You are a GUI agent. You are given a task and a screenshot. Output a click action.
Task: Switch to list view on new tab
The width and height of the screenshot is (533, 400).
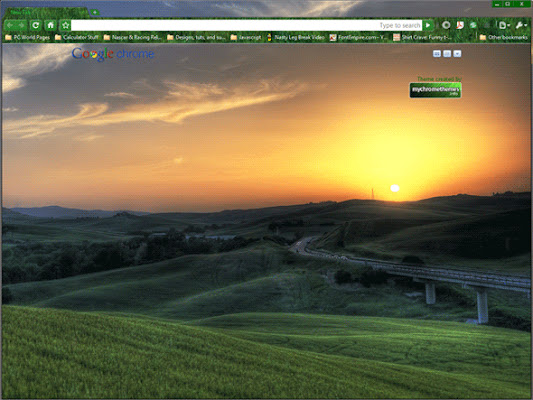click(447, 54)
